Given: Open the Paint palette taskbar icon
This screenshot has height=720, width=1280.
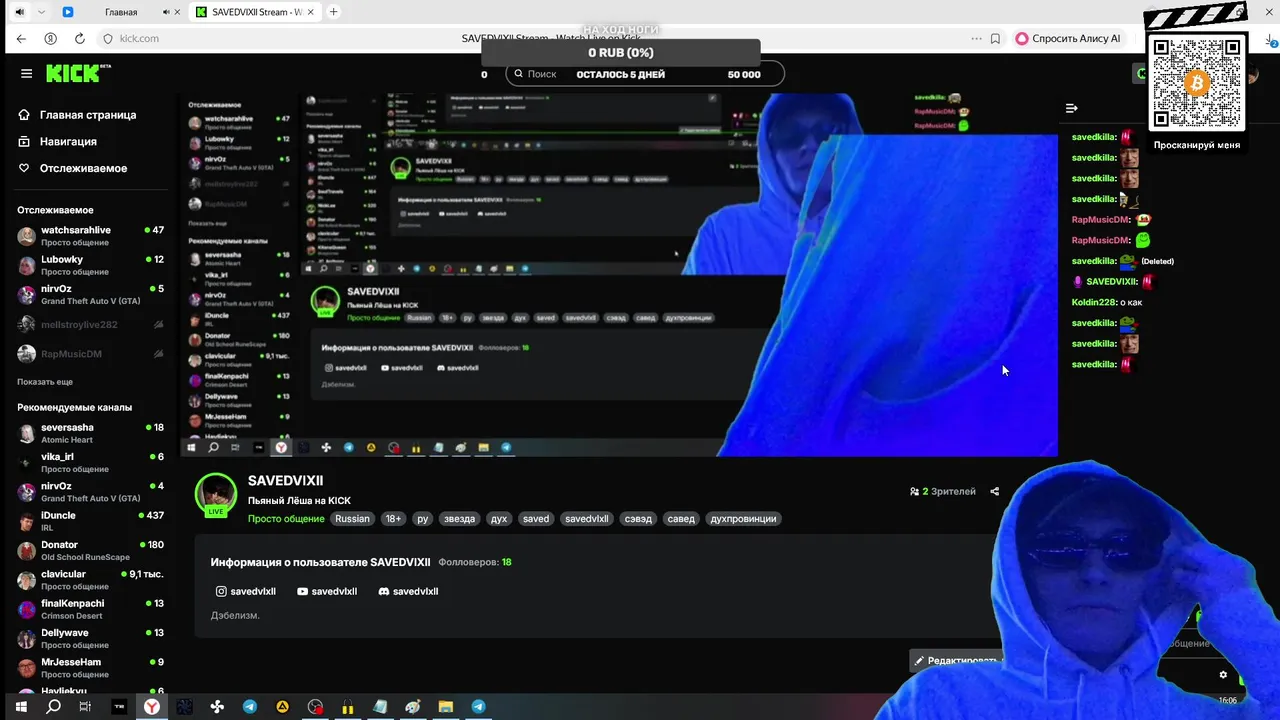Looking at the screenshot, I should tap(413, 706).
